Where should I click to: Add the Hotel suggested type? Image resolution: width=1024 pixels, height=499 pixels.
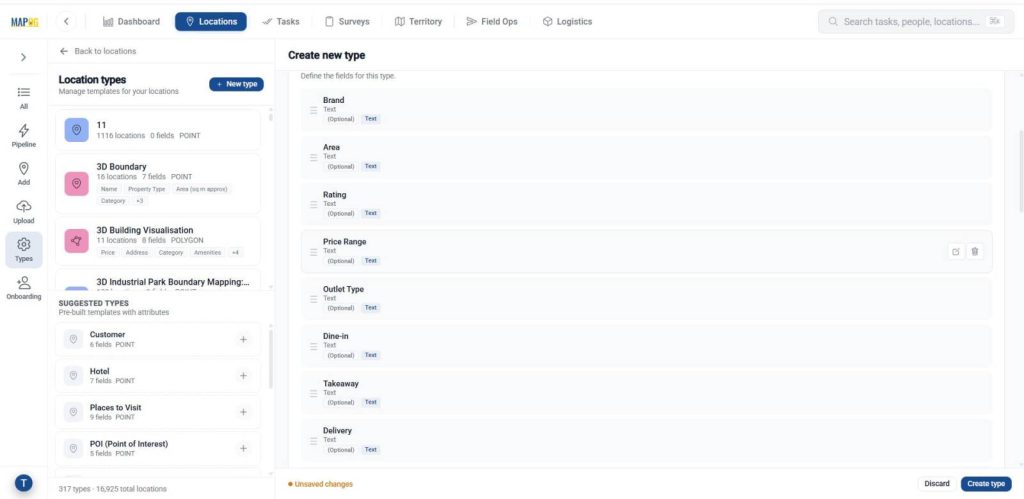click(244, 376)
